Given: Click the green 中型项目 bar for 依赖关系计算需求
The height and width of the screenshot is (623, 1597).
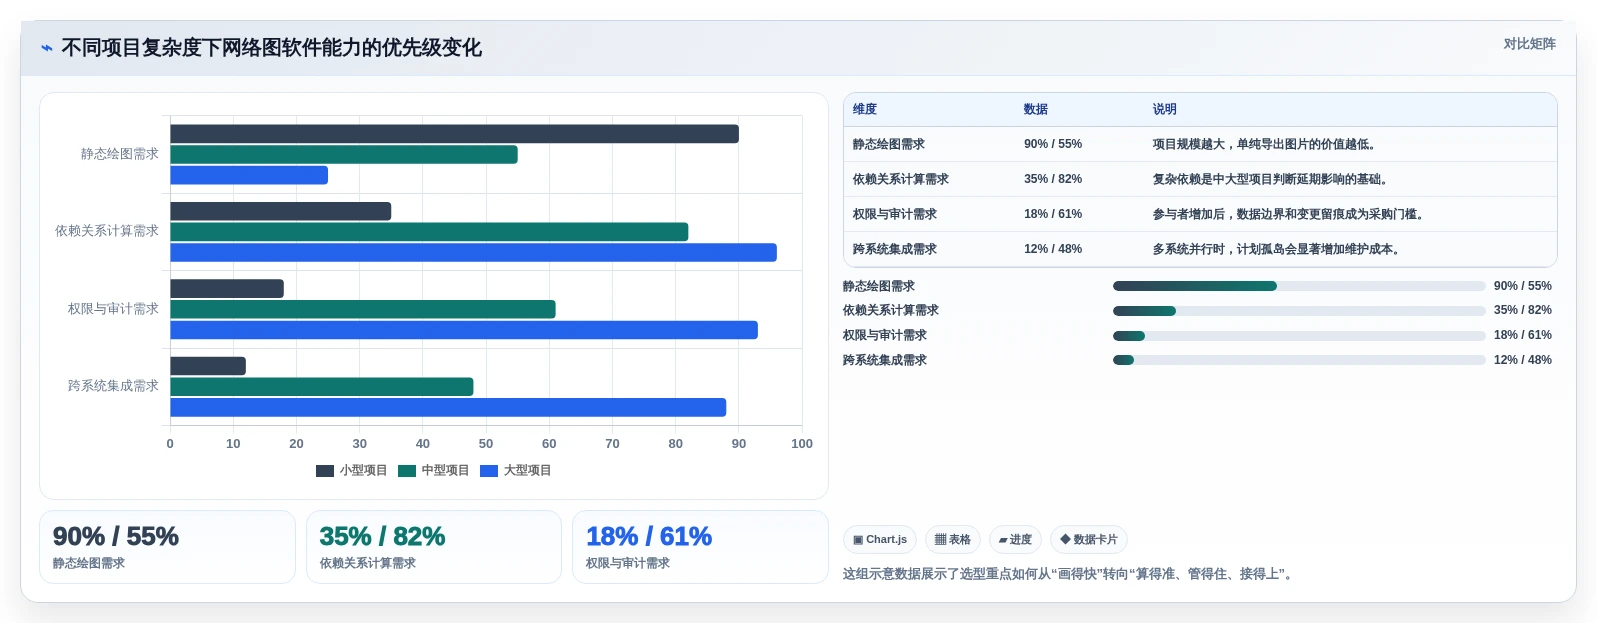Looking at the screenshot, I should (429, 232).
